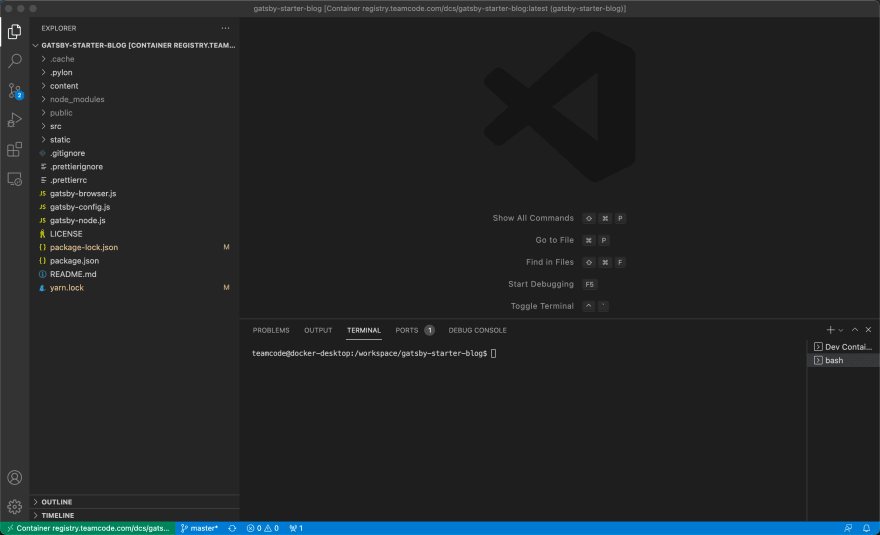This screenshot has height=535, width=880.
Task: Select the TERMINAL tab
Action: pyautogui.click(x=364, y=331)
